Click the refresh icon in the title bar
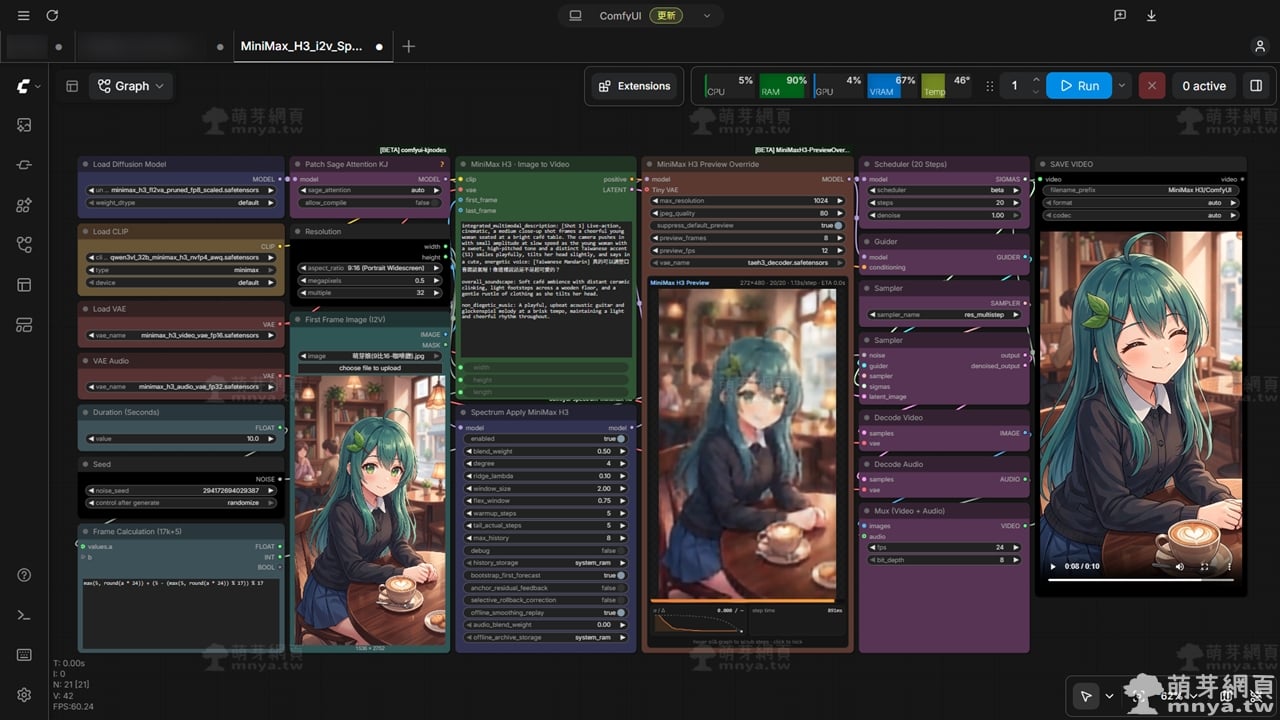Screen dimensions: 1280x720 coord(52,16)
